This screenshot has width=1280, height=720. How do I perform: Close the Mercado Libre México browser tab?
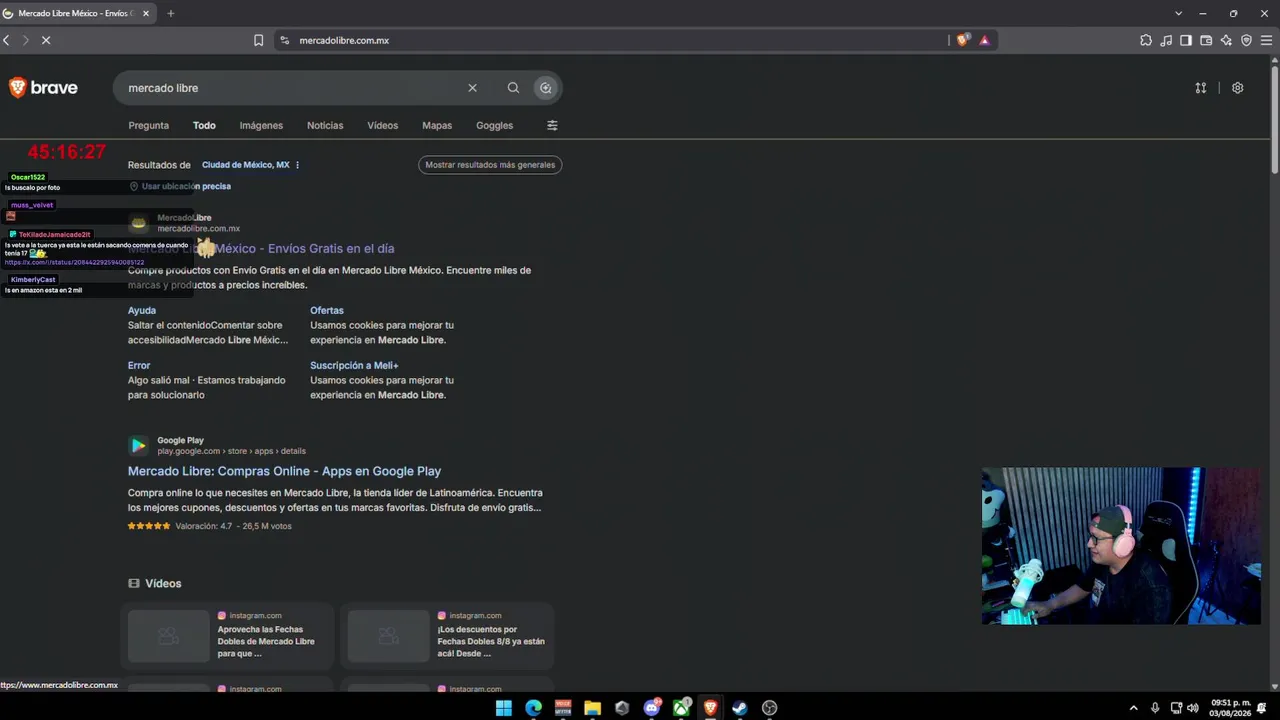(145, 13)
